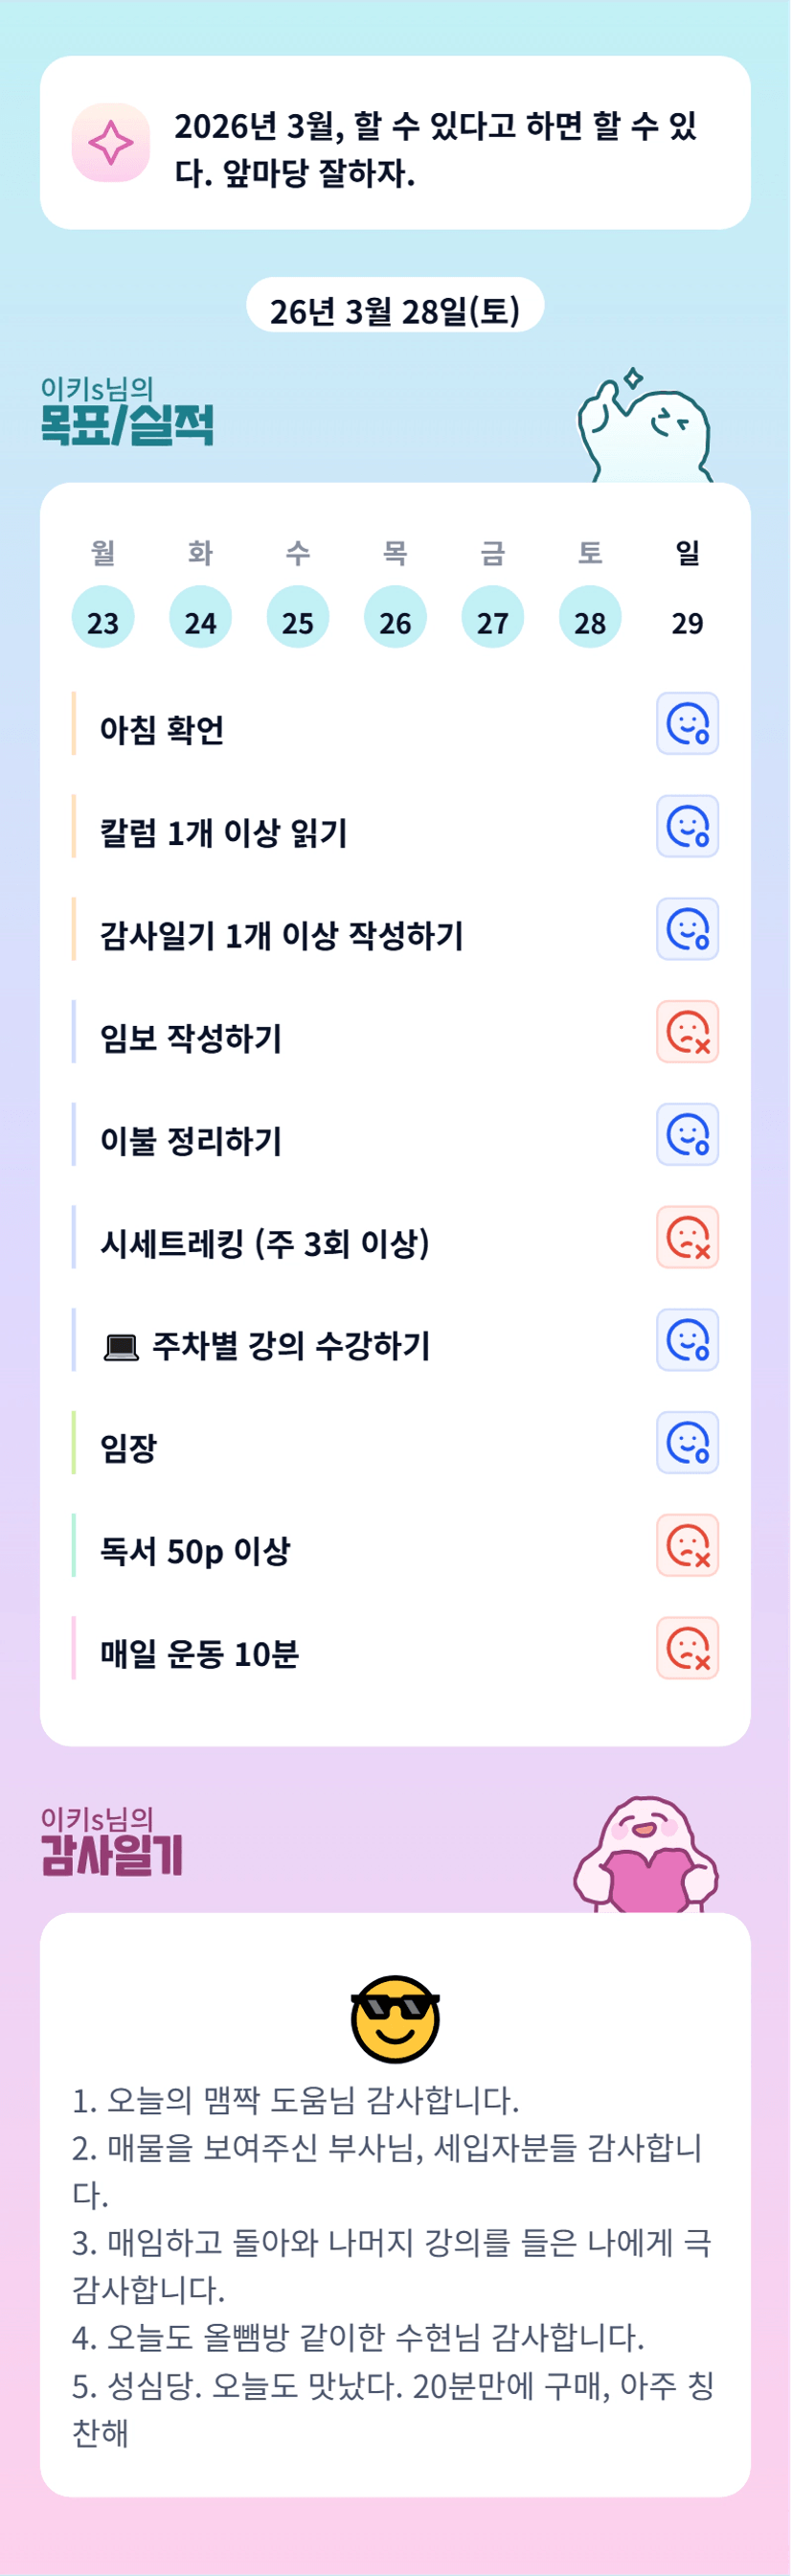The width and height of the screenshot is (792, 2576).
Task: Click the sunglasses emoji in 감사일기
Action: (x=395, y=2018)
